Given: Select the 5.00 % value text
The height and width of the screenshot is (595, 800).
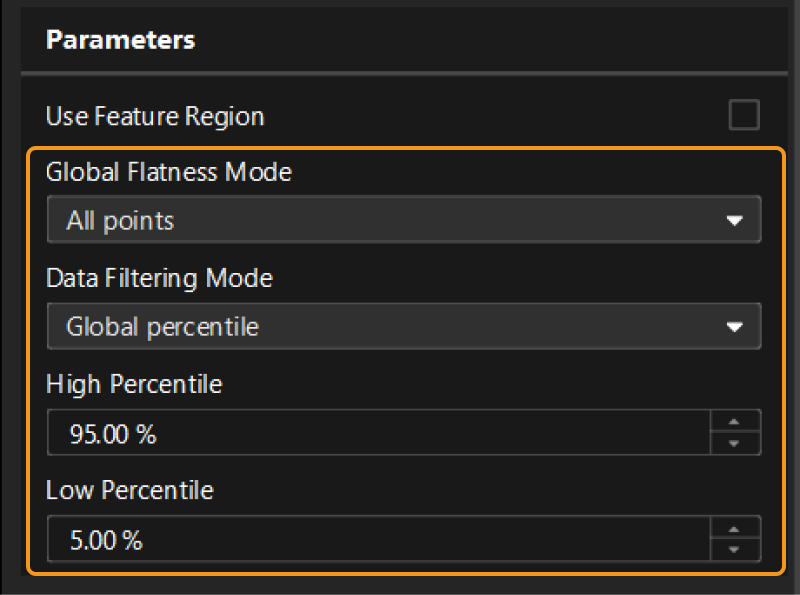Looking at the screenshot, I should (106, 541).
